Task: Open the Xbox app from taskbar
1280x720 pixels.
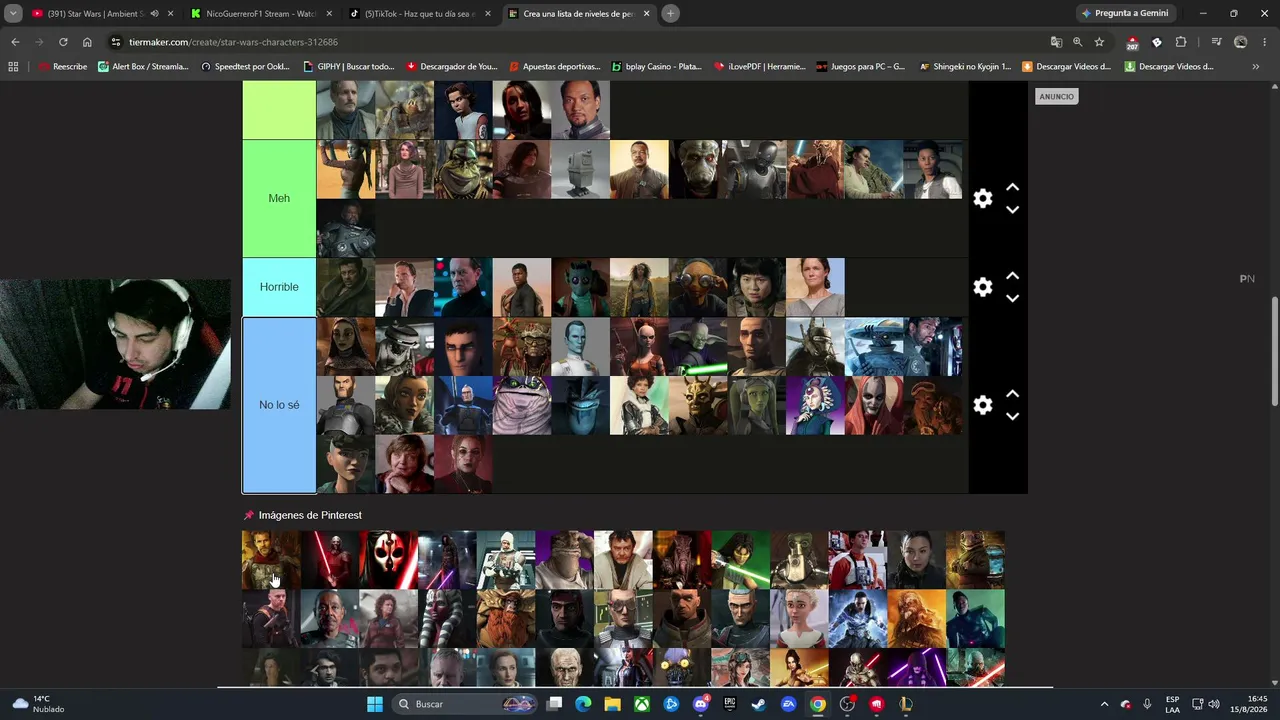Action: coord(641,704)
